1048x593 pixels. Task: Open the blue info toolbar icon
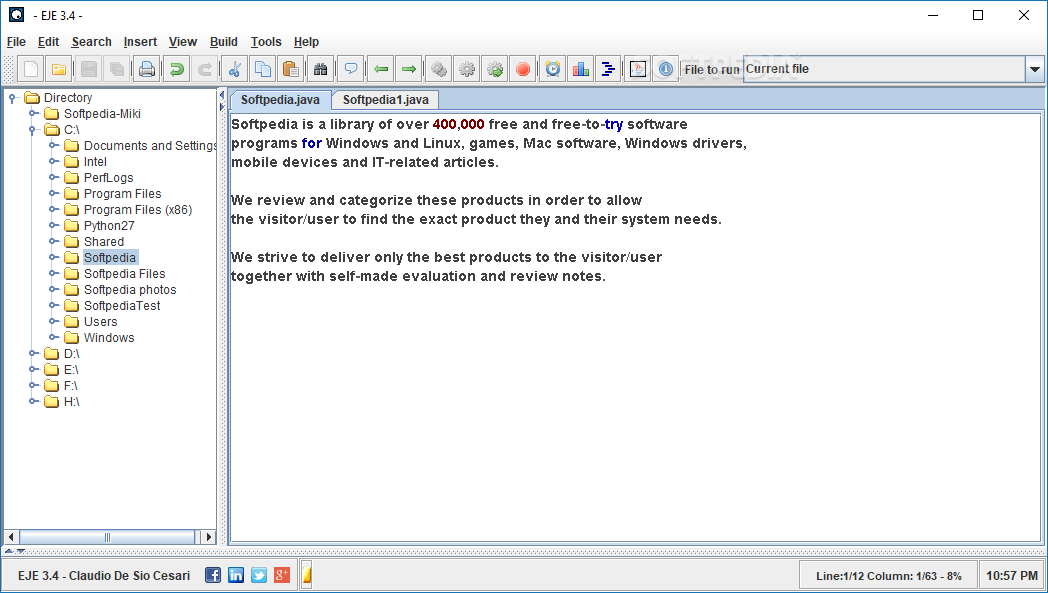(666, 69)
